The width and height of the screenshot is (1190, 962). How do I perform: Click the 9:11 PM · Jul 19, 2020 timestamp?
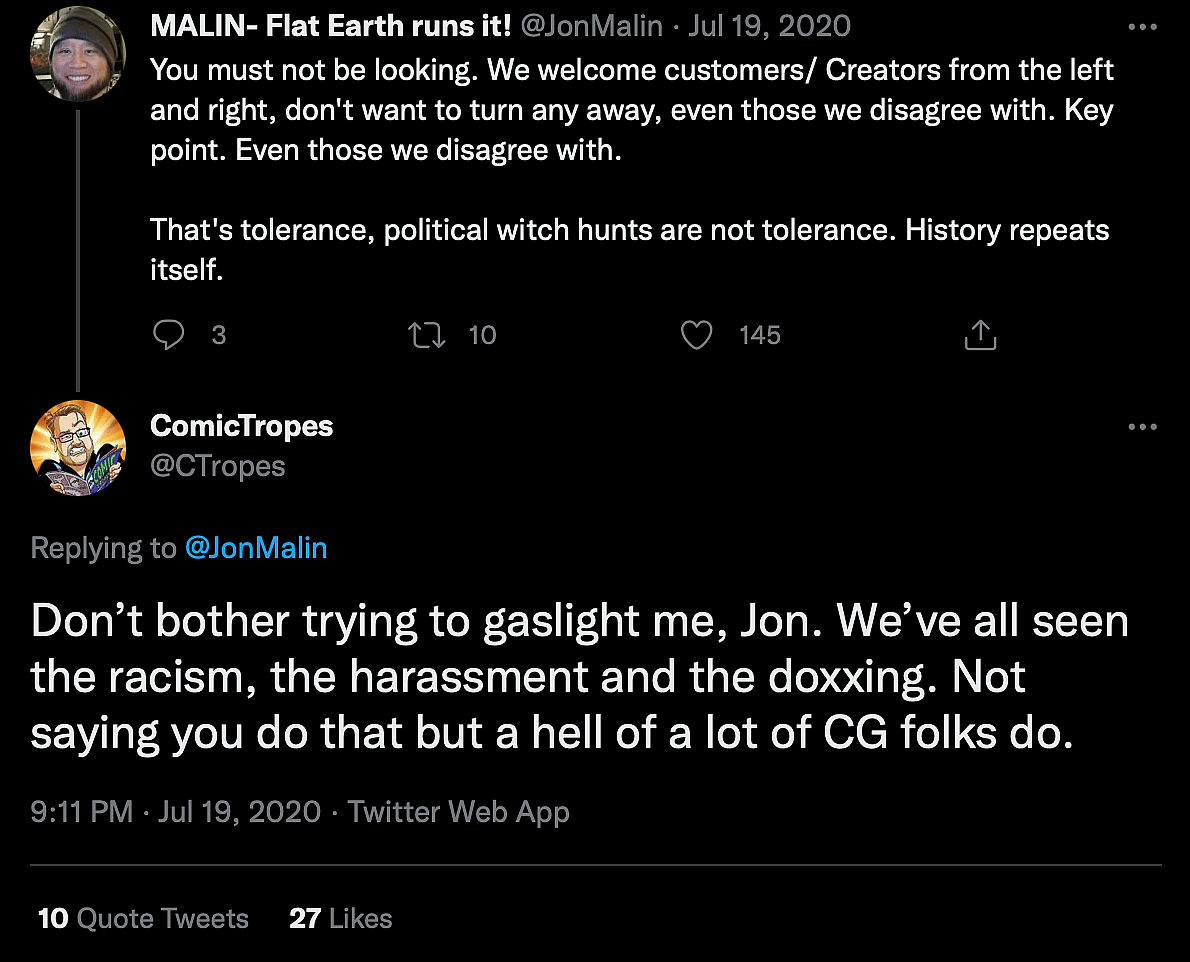pos(176,811)
